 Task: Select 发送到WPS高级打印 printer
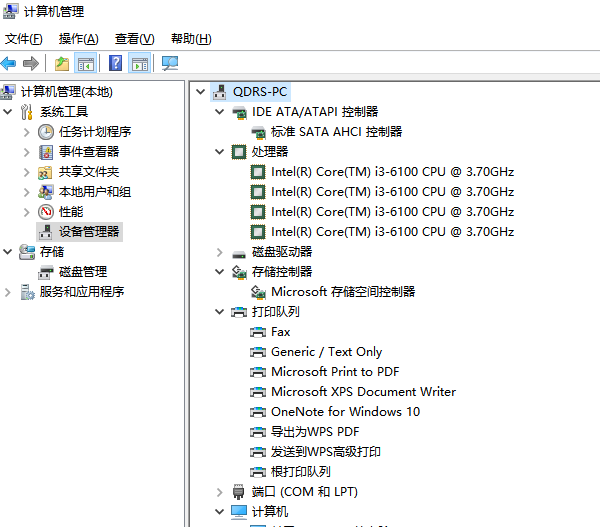coord(326,451)
